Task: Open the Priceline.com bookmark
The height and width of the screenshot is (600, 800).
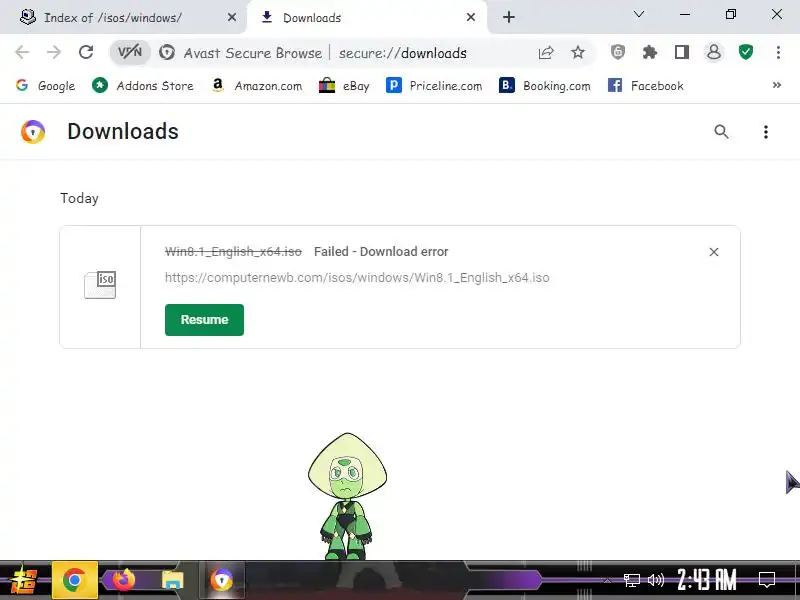Action: 434,86
